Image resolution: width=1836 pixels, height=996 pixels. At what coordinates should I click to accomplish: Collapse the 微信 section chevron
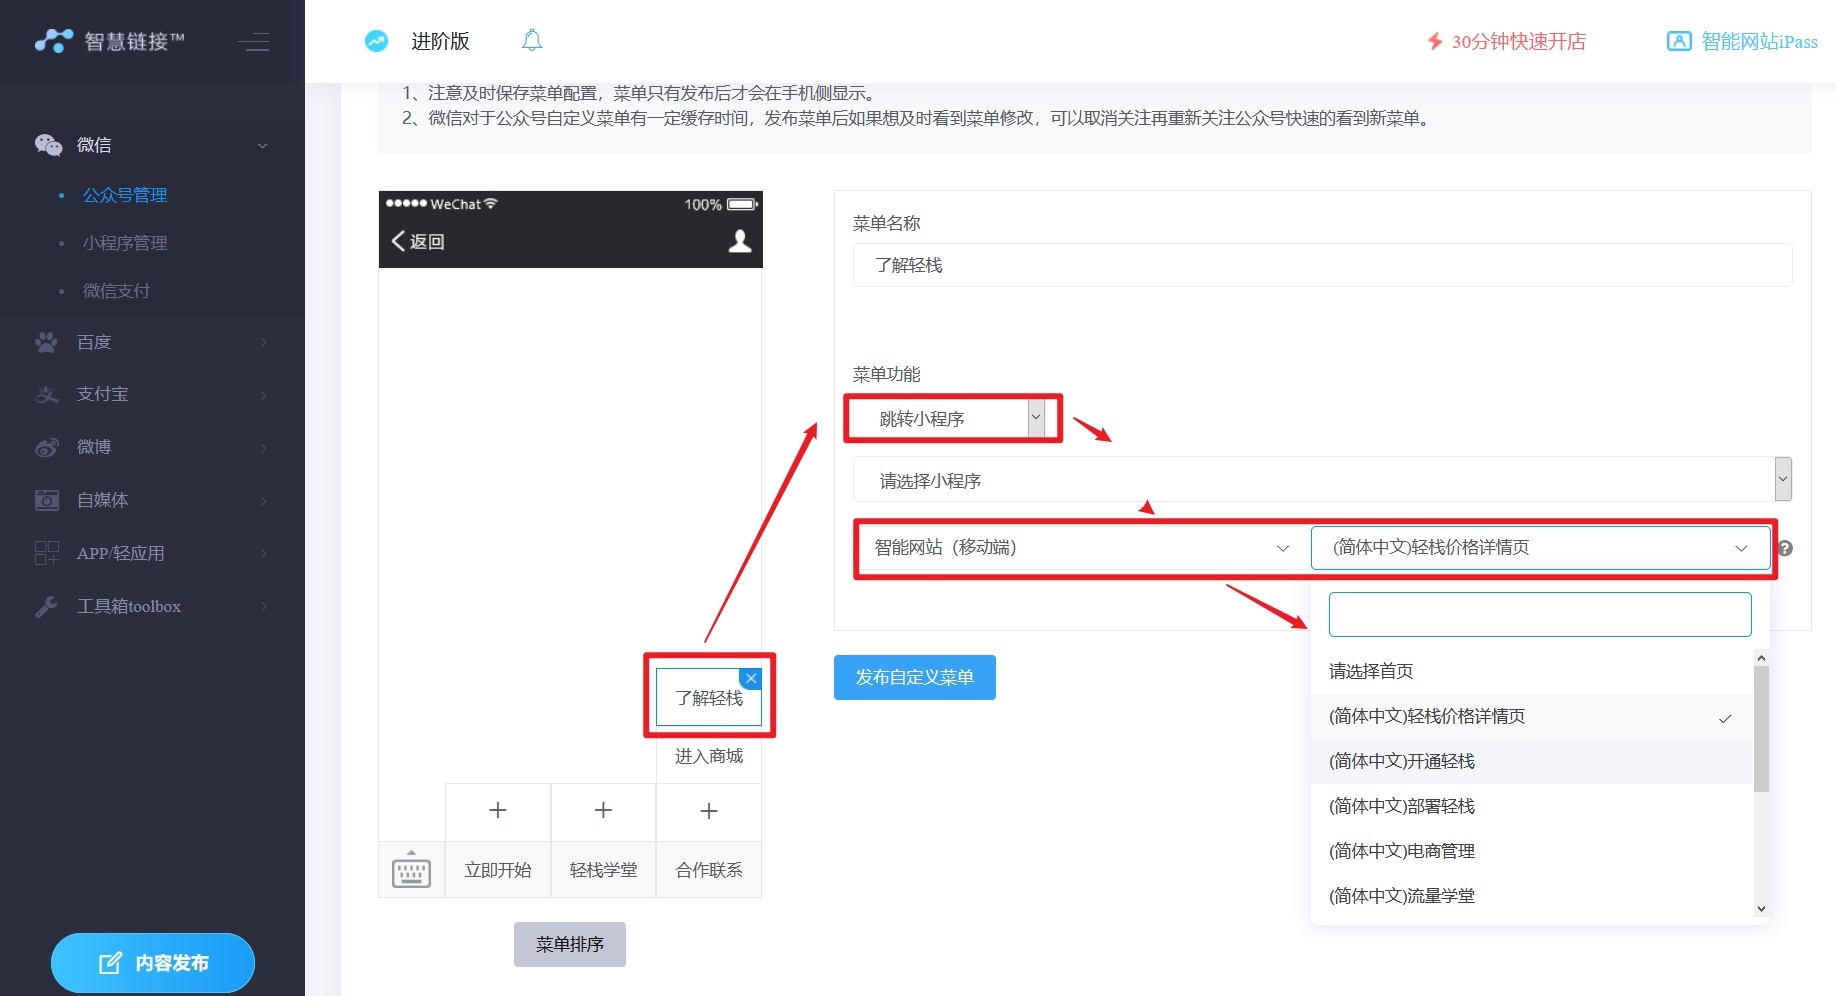(263, 145)
